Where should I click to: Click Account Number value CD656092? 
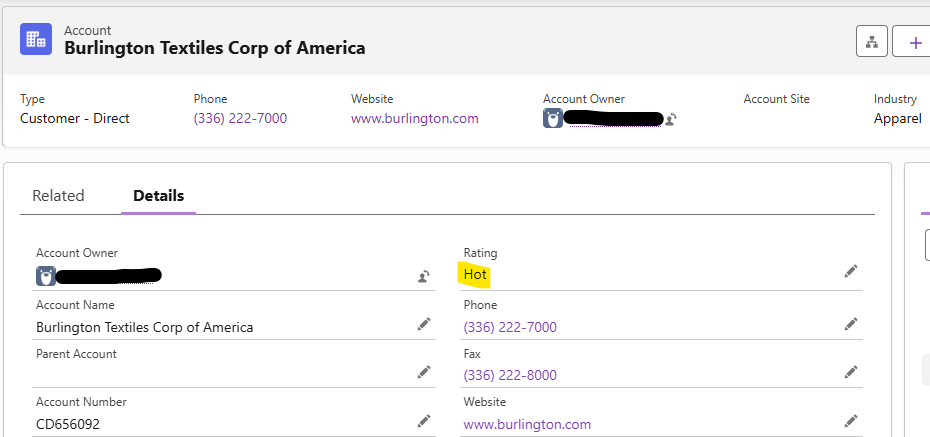(x=68, y=424)
